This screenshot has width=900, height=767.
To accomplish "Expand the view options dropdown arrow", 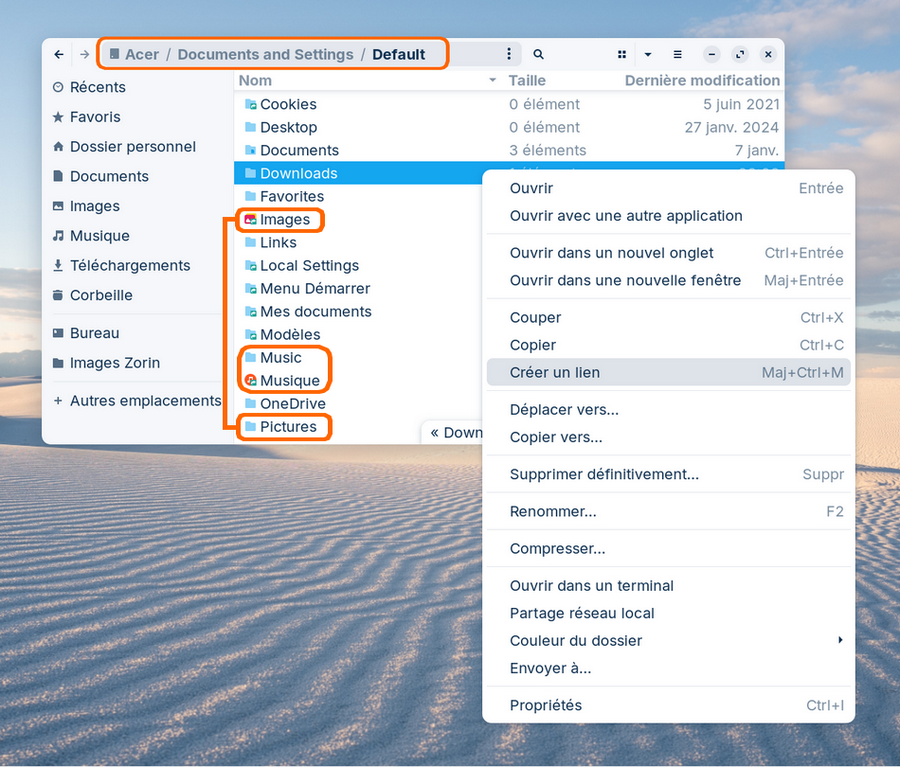I will (x=648, y=54).
